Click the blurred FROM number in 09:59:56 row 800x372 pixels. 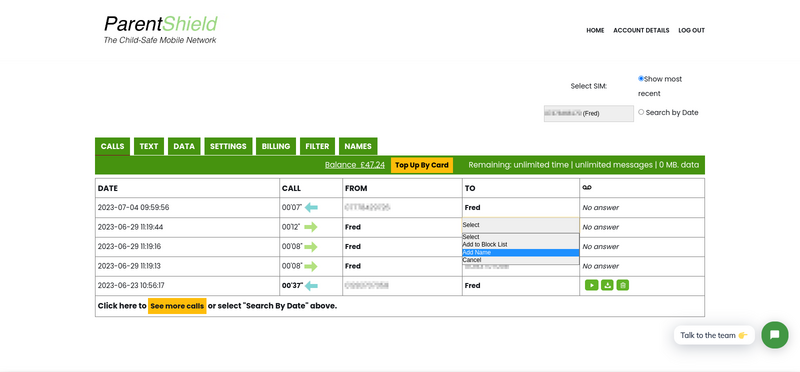tap(367, 208)
